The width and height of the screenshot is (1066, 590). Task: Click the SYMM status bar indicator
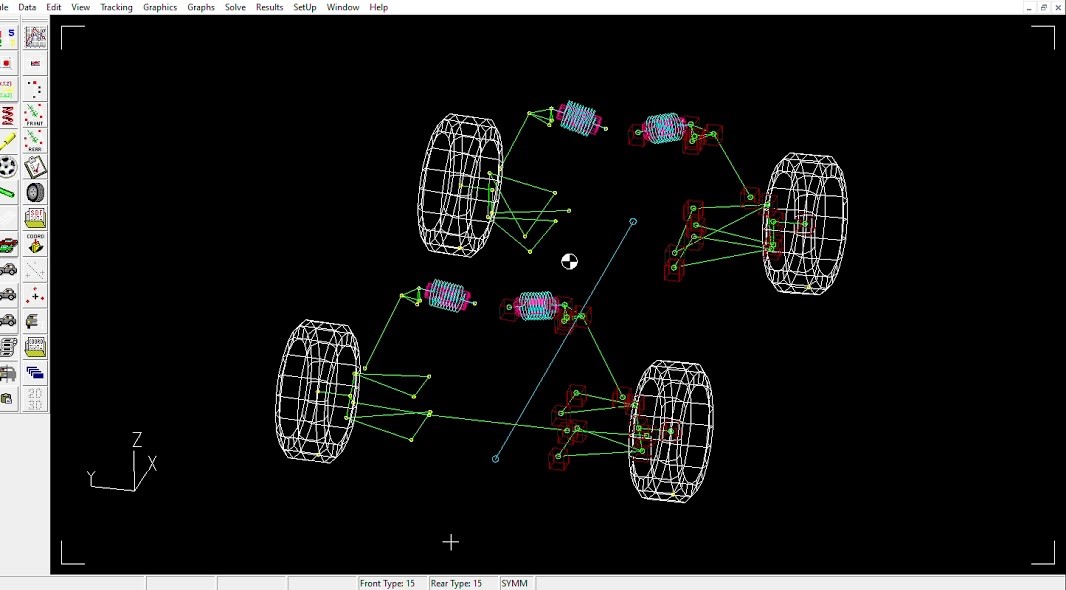click(x=515, y=583)
